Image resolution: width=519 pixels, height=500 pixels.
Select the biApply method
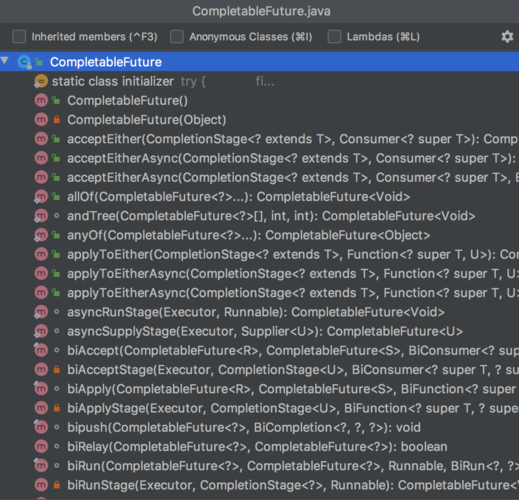pyautogui.click(x=259, y=389)
